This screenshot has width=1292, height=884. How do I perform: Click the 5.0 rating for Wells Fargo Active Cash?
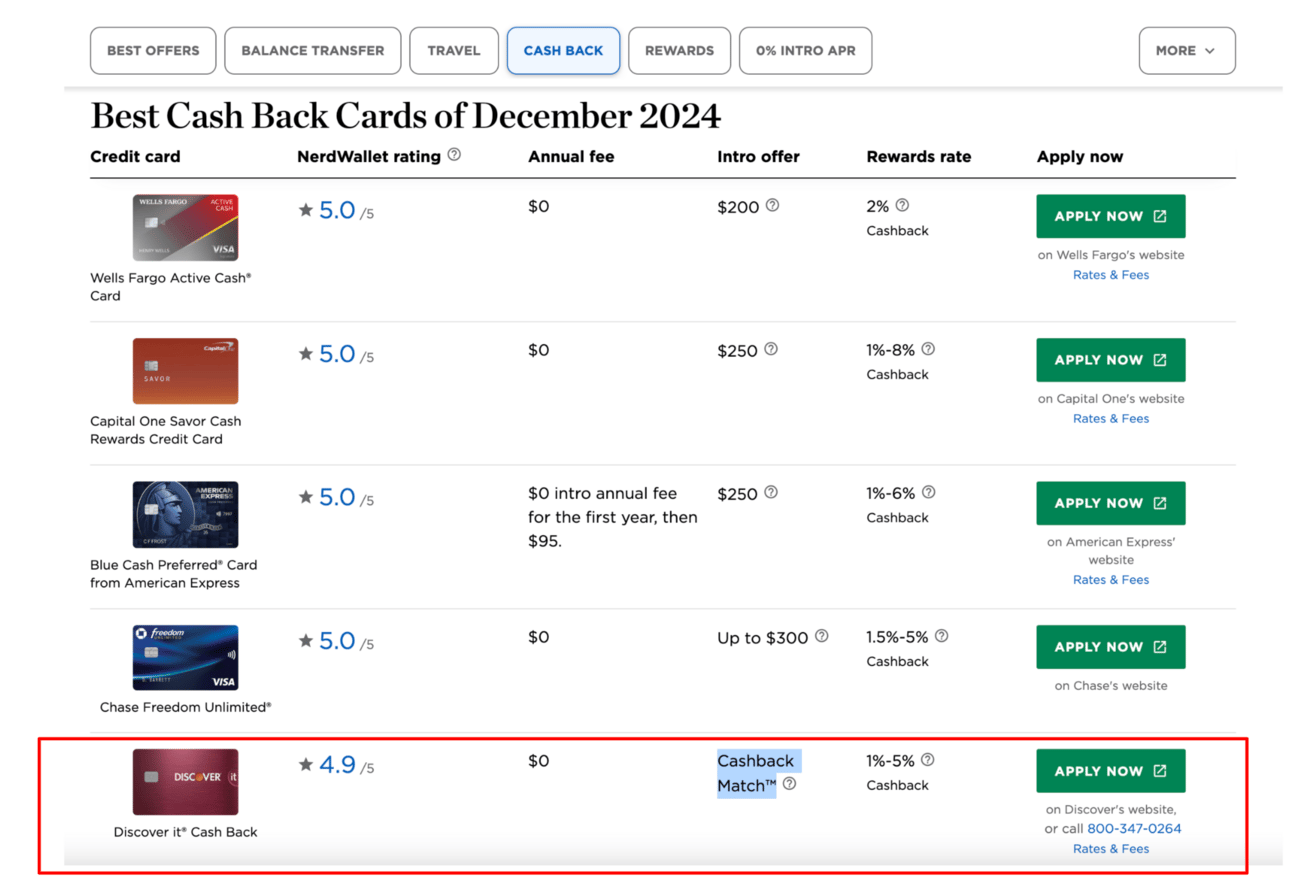coord(337,210)
